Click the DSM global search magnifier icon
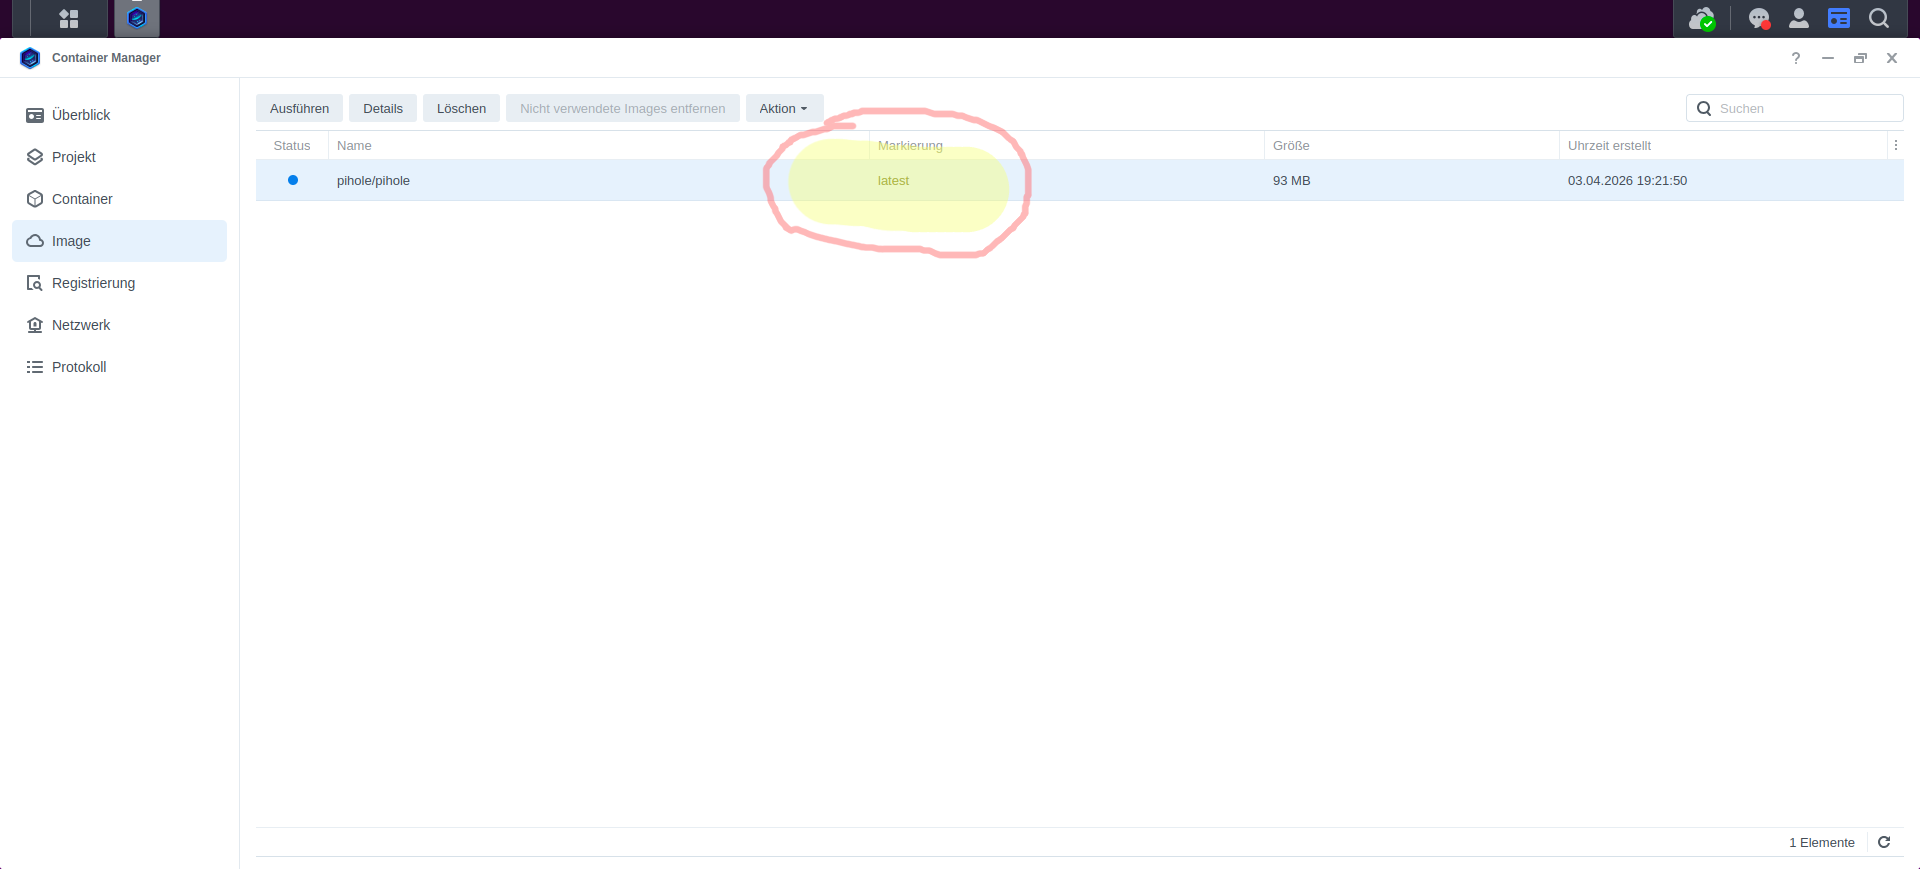Viewport: 1920px width, 869px height. coord(1878,19)
